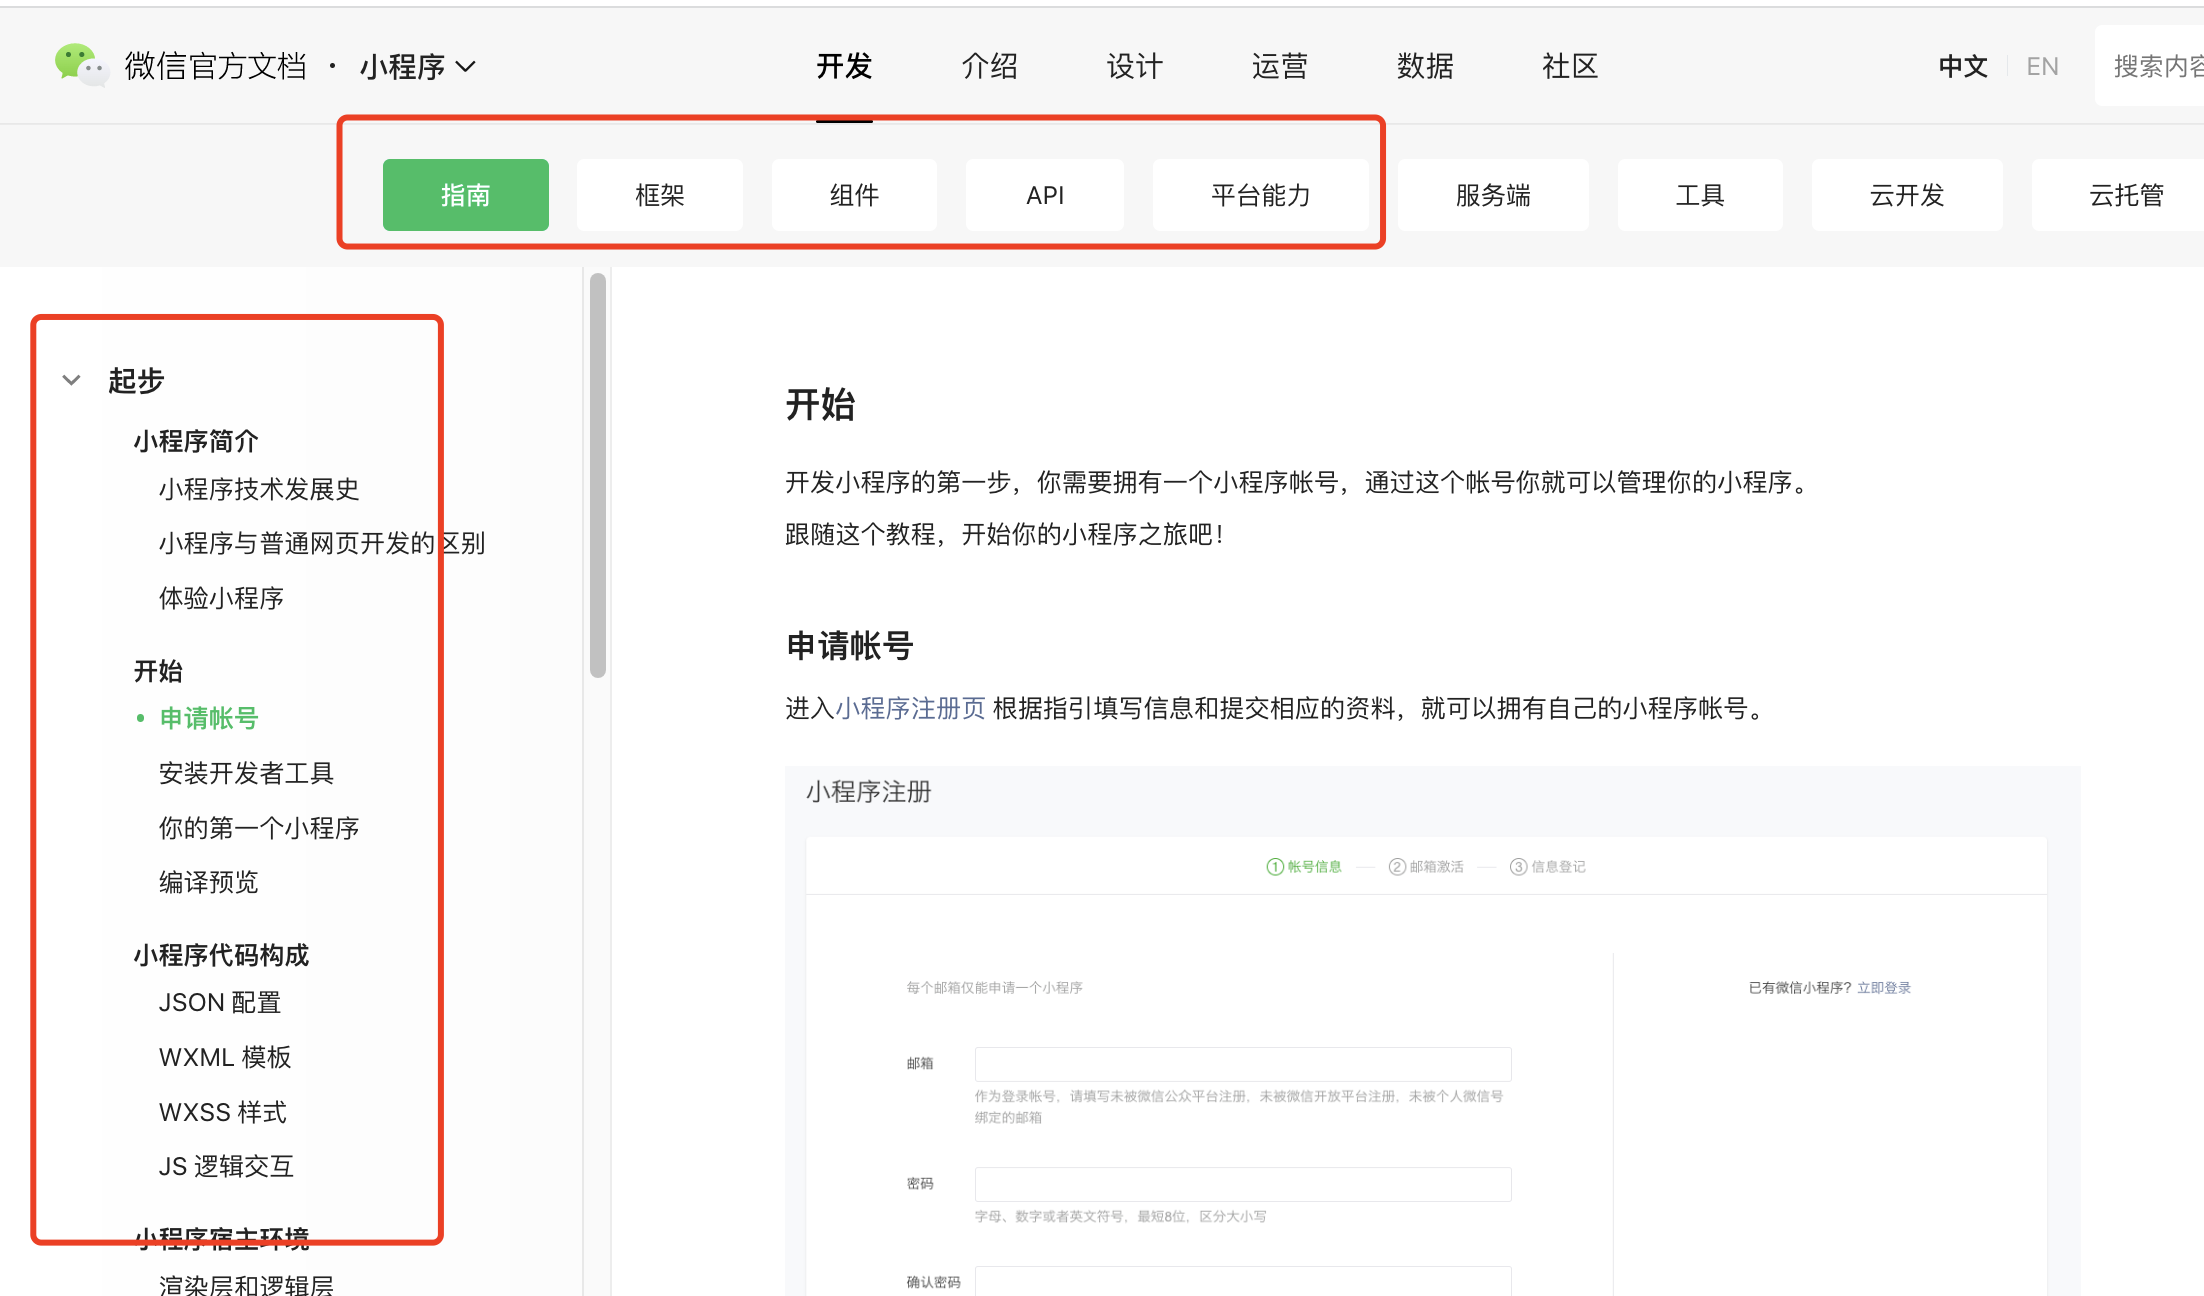This screenshot has height=1296, width=2204.
Task: Select the 开发 top menu
Action: pos(844,66)
